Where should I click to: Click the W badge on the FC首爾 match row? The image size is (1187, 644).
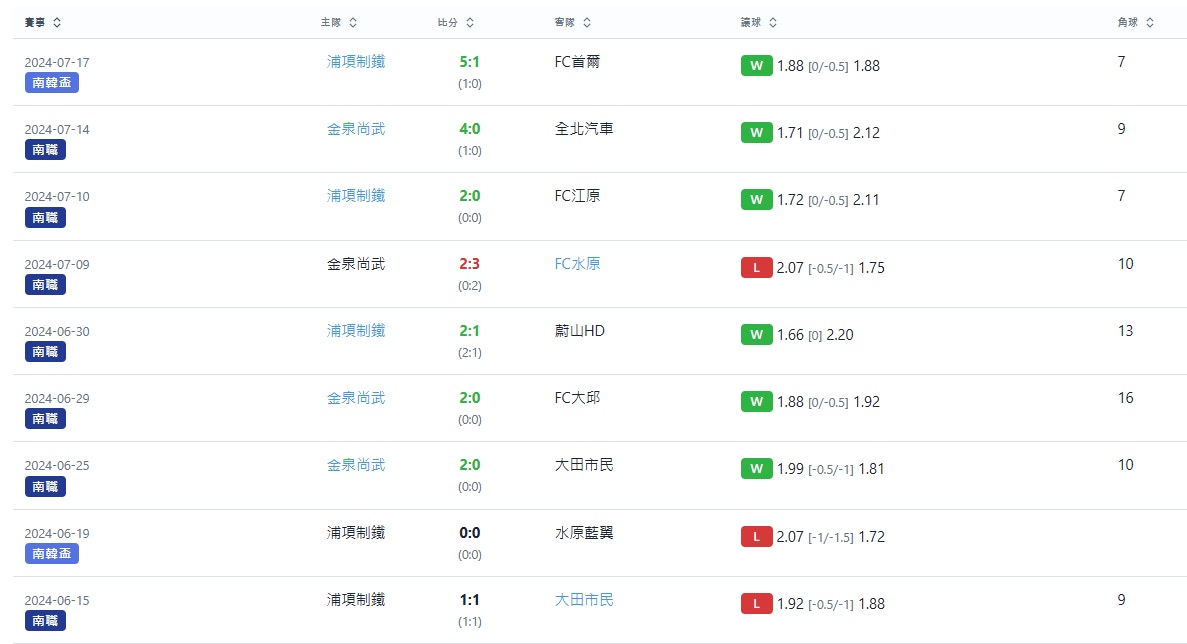(756, 66)
